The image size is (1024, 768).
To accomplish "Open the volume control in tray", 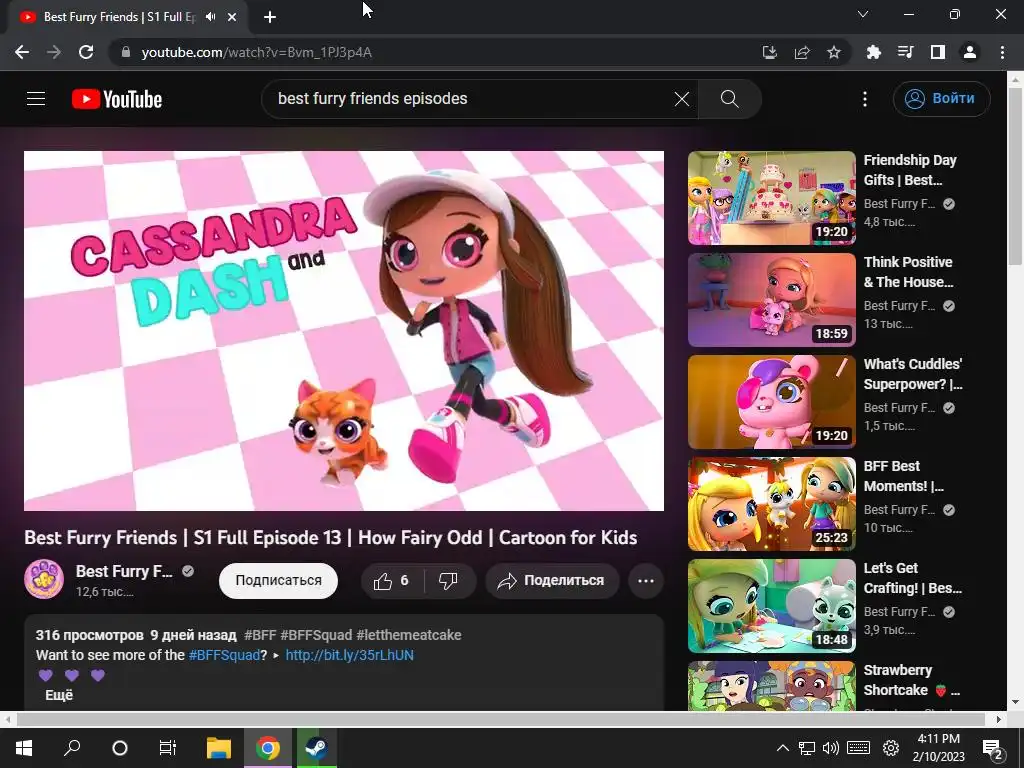I will 831,748.
